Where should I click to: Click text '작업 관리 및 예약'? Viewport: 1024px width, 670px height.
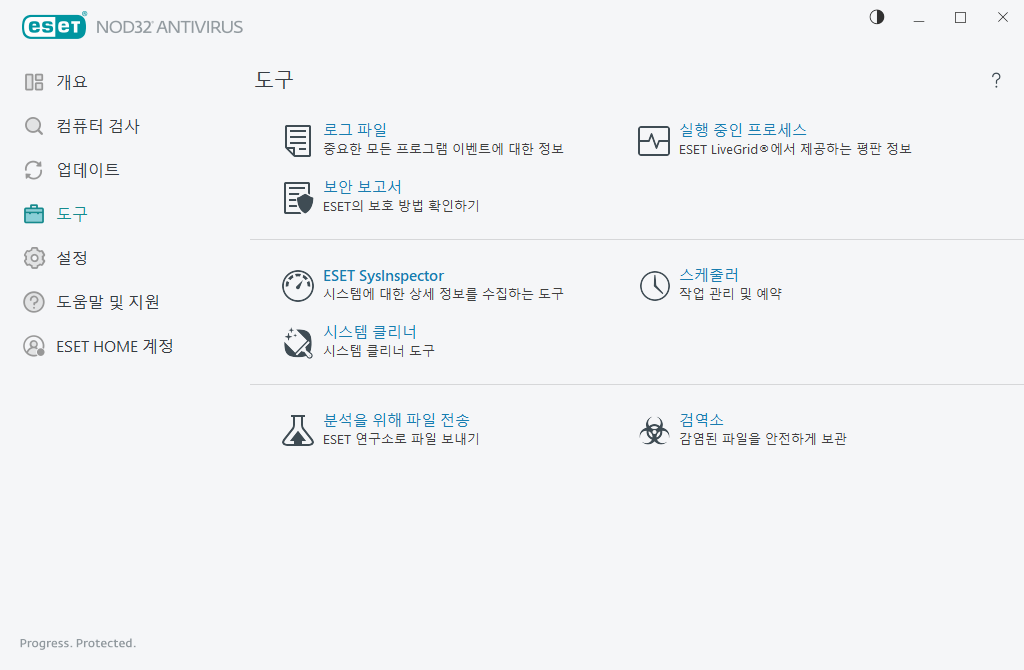[x=730, y=294]
